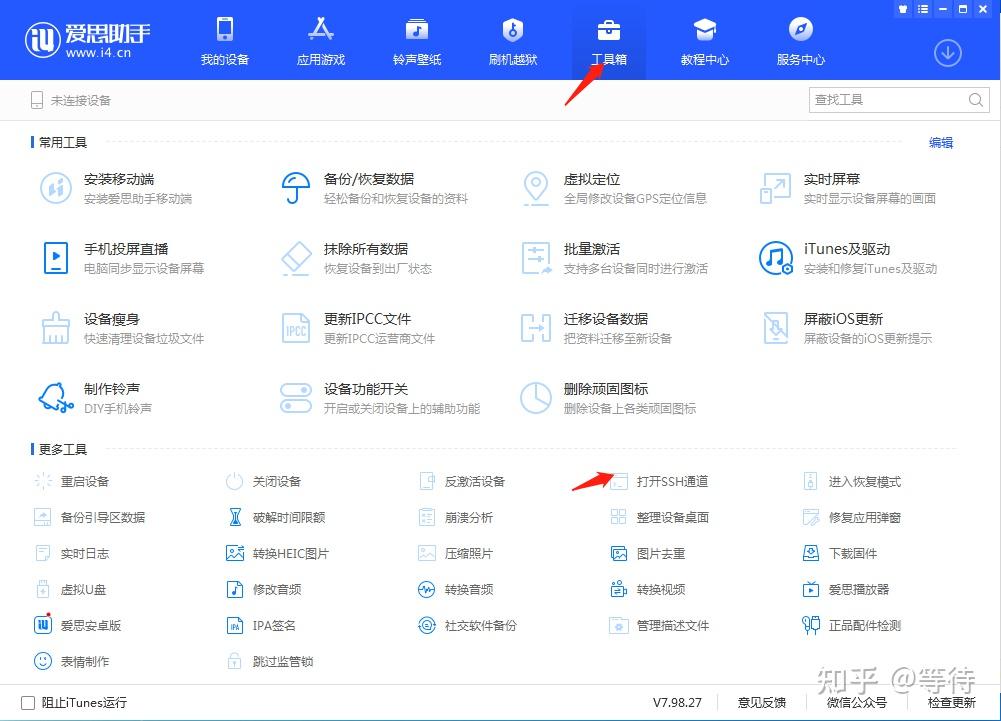Open 教程中心 tab
Screen dimensions: 1001x721
coord(705,41)
